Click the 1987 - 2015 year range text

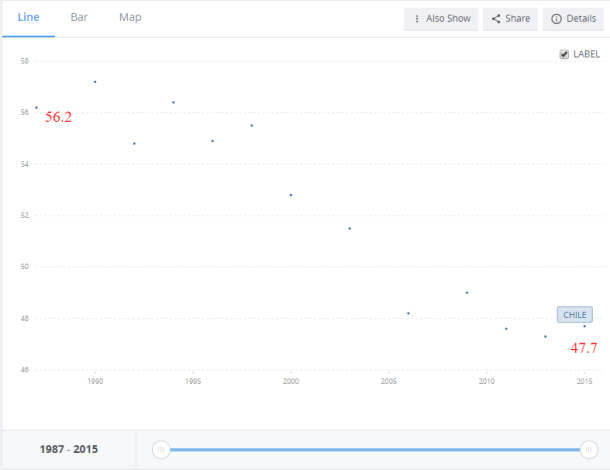(x=68, y=450)
